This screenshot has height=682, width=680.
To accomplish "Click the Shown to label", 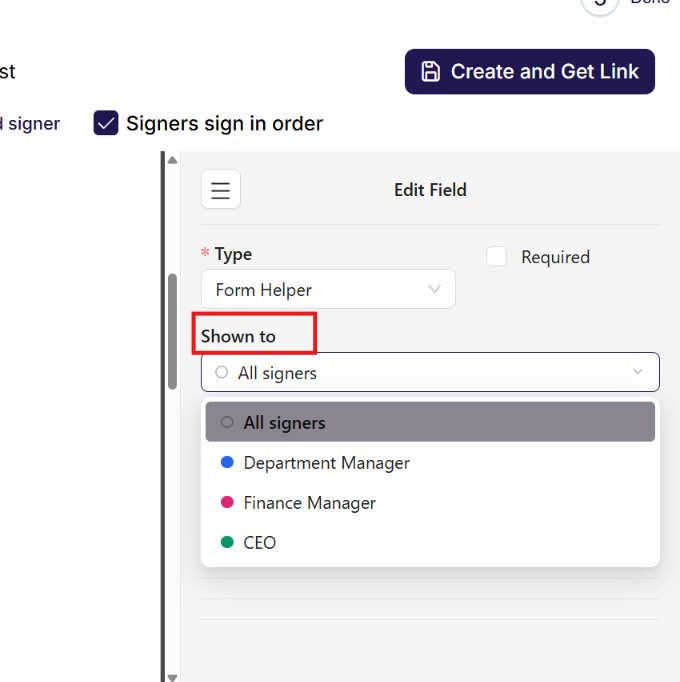I will pos(238,336).
